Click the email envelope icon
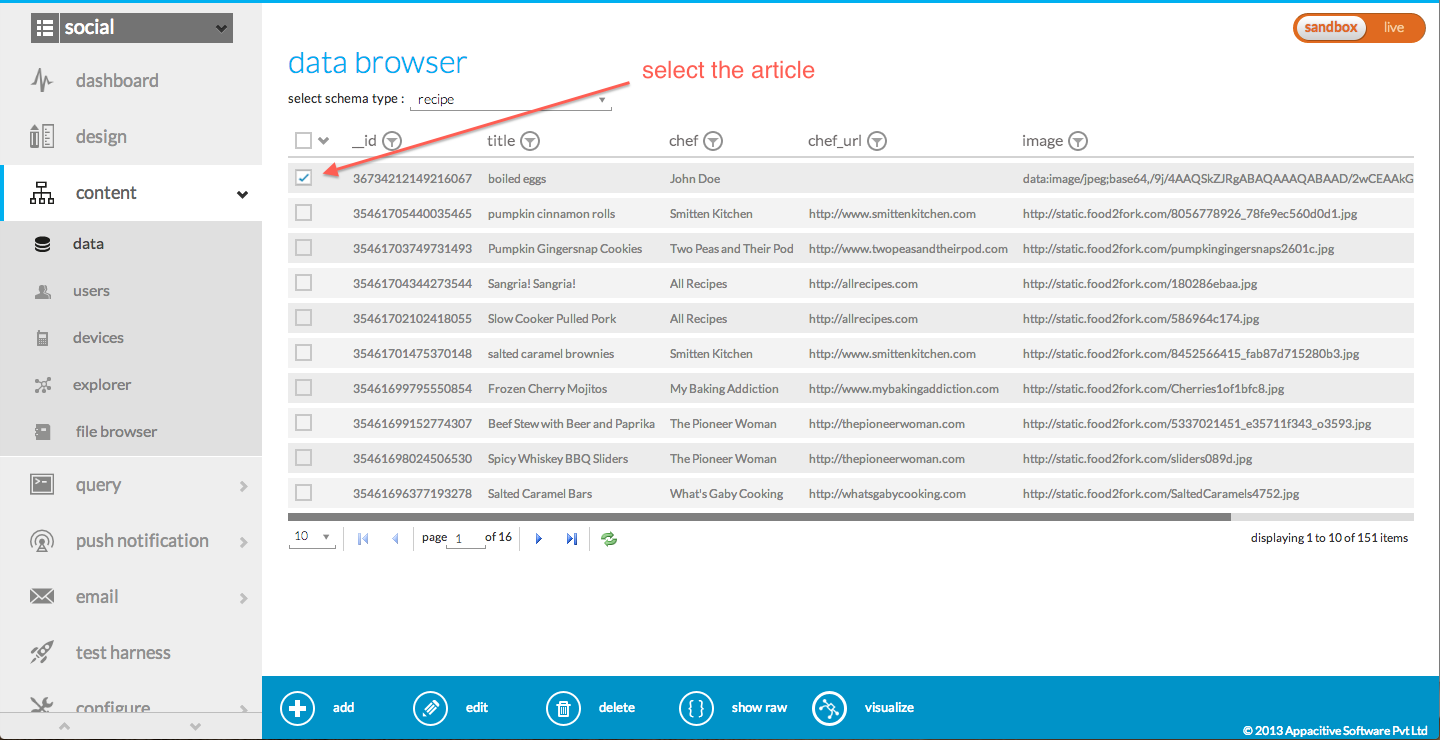This screenshot has height=740, width=1440. coord(42,597)
